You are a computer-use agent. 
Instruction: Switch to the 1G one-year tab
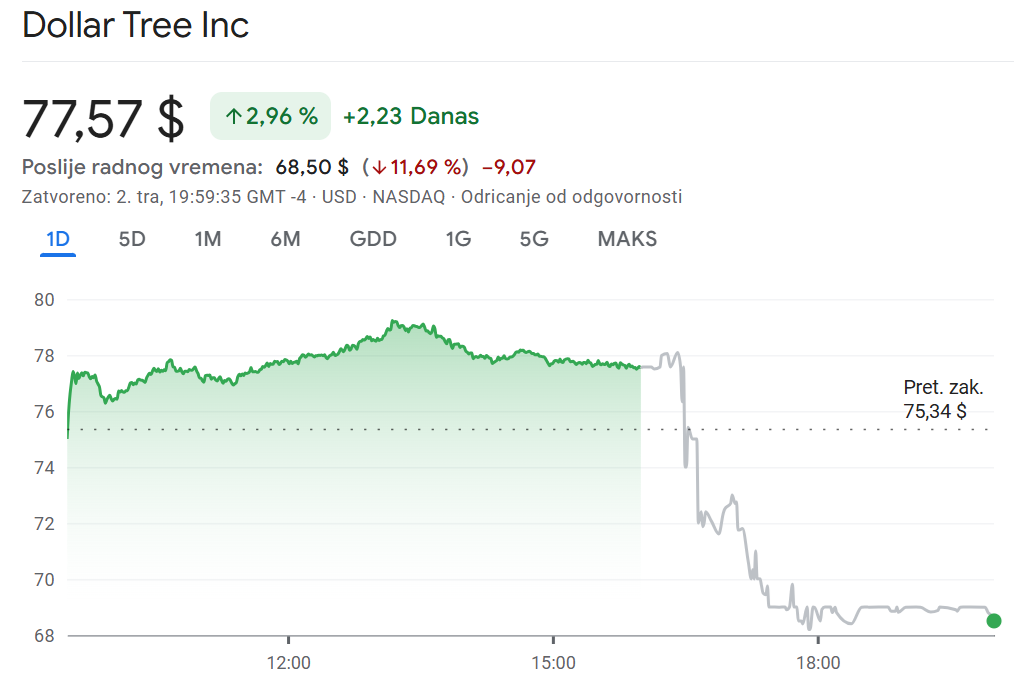(458, 239)
